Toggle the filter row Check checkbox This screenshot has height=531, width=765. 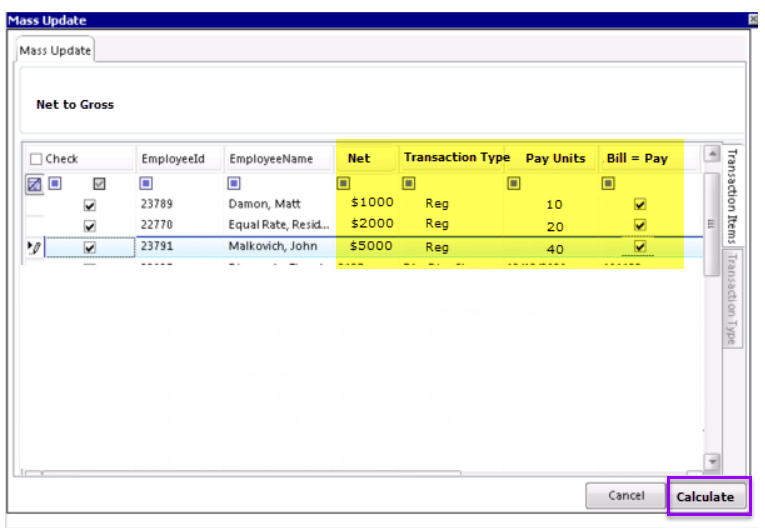pyautogui.click(x=99, y=184)
